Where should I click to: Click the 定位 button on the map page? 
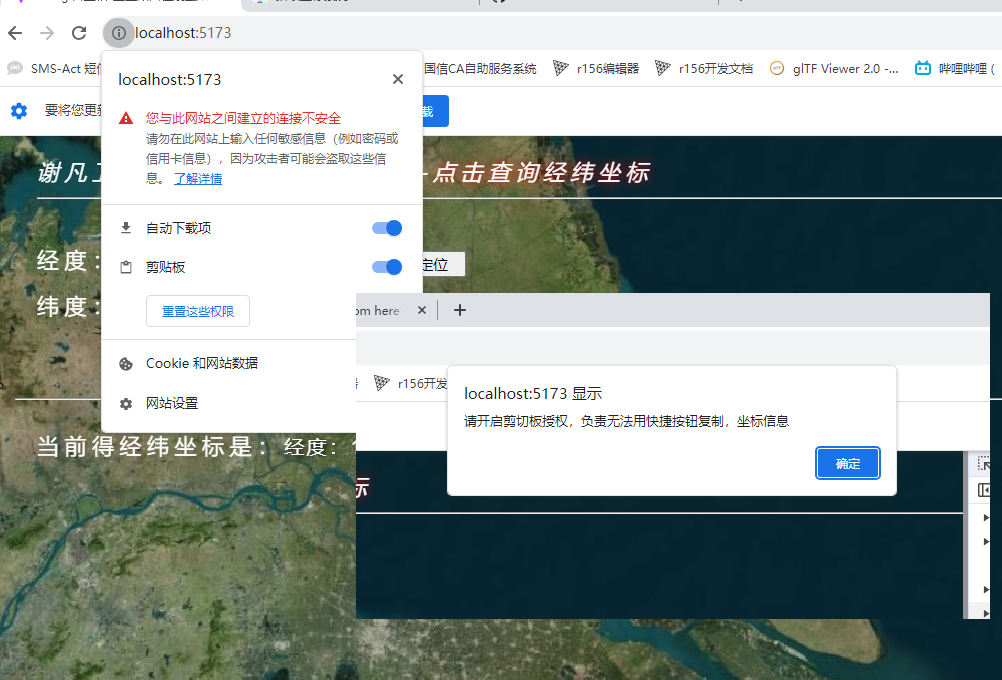(x=443, y=265)
